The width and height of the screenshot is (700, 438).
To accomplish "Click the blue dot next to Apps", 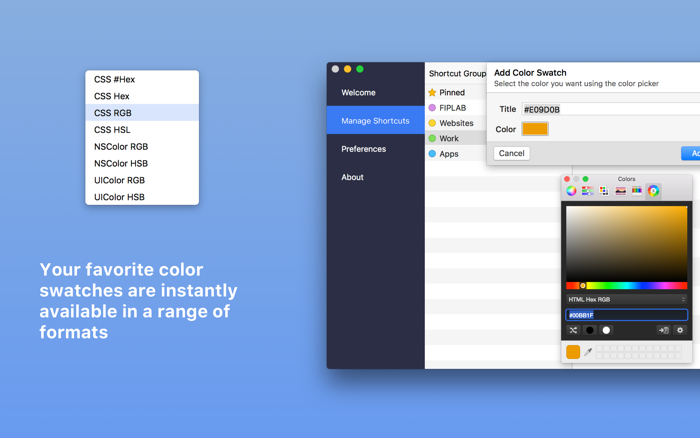I will 432,154.
